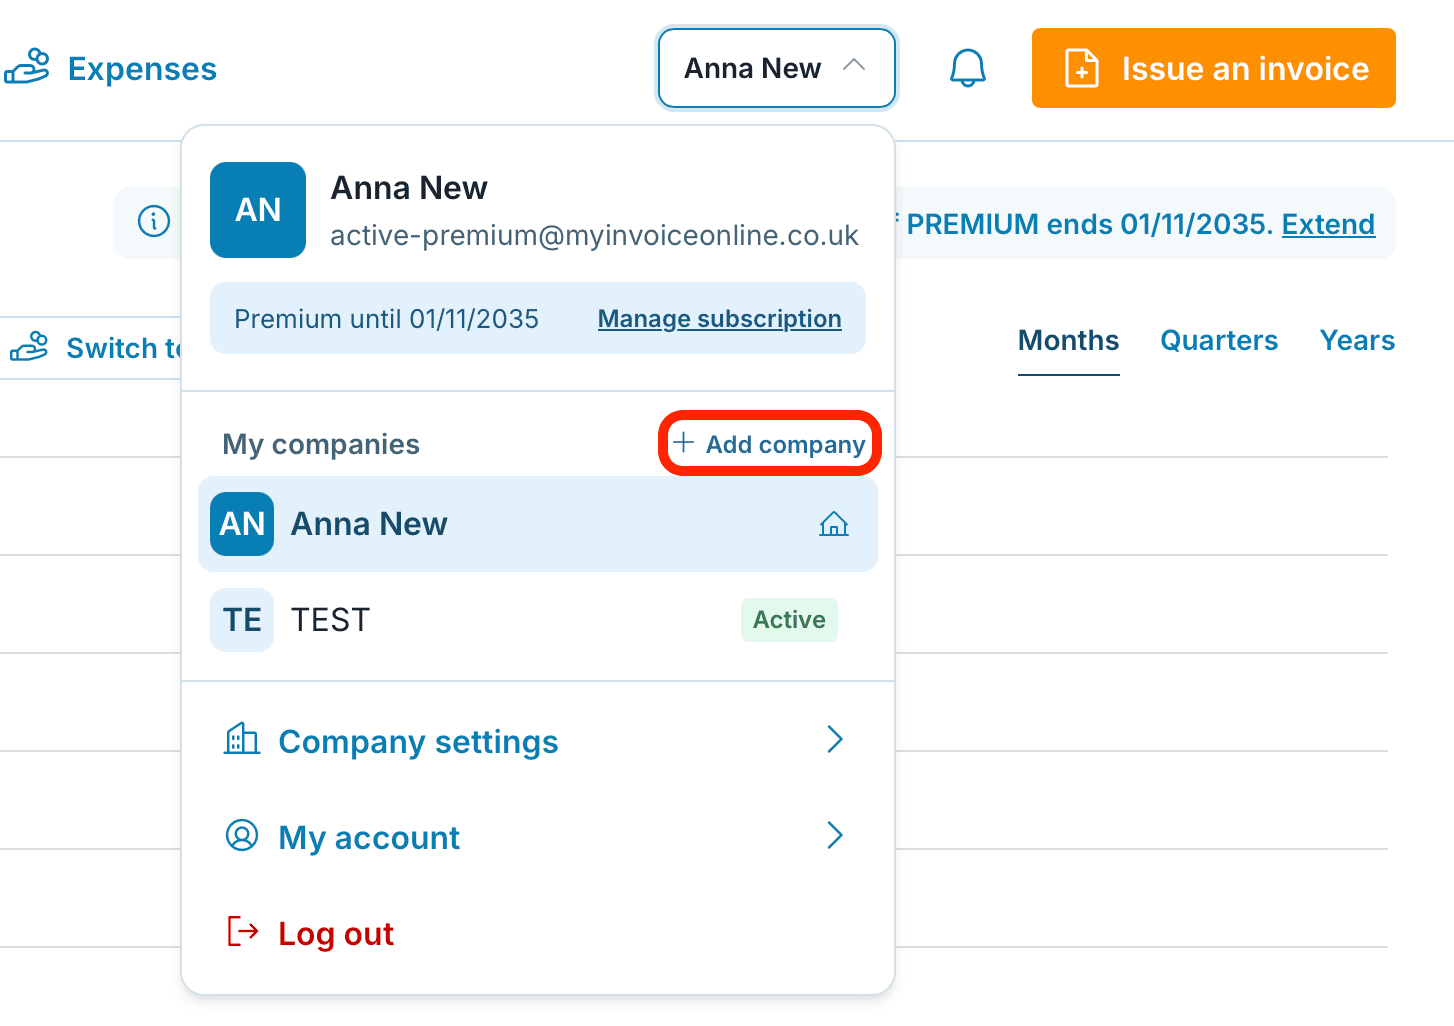Click the Expenses hand-coin icon
Screen dimensions: 1454x1026
[27, 68]
